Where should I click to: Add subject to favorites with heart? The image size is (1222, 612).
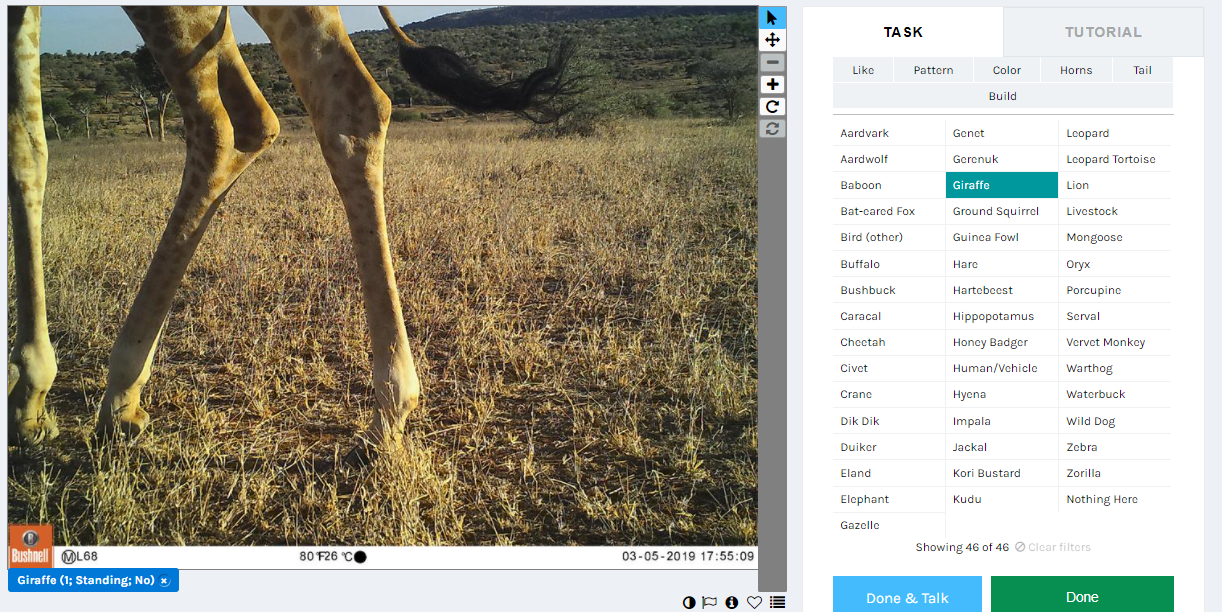click(x=755, y=602)
